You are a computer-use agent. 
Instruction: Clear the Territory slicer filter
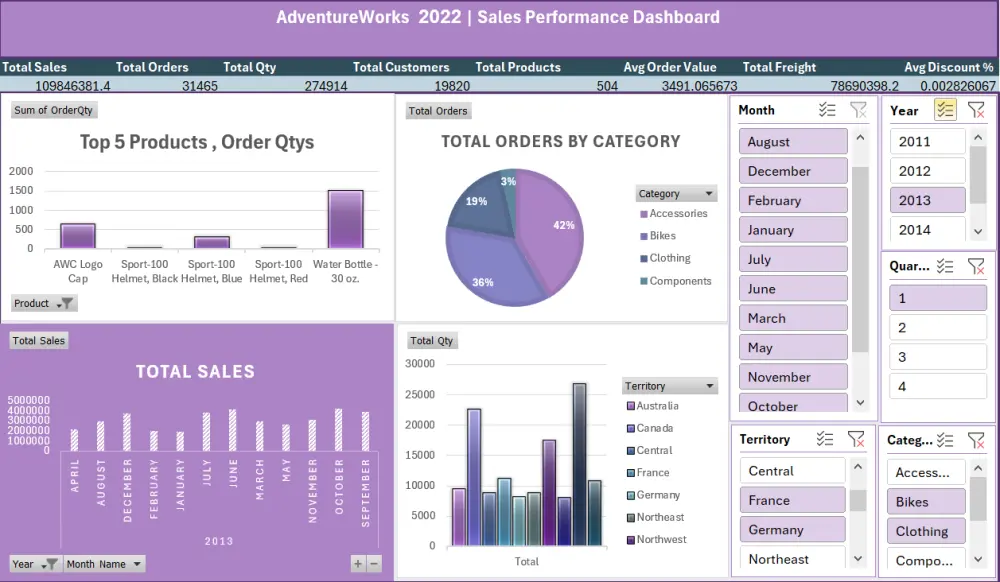click(x=856, y=439)
